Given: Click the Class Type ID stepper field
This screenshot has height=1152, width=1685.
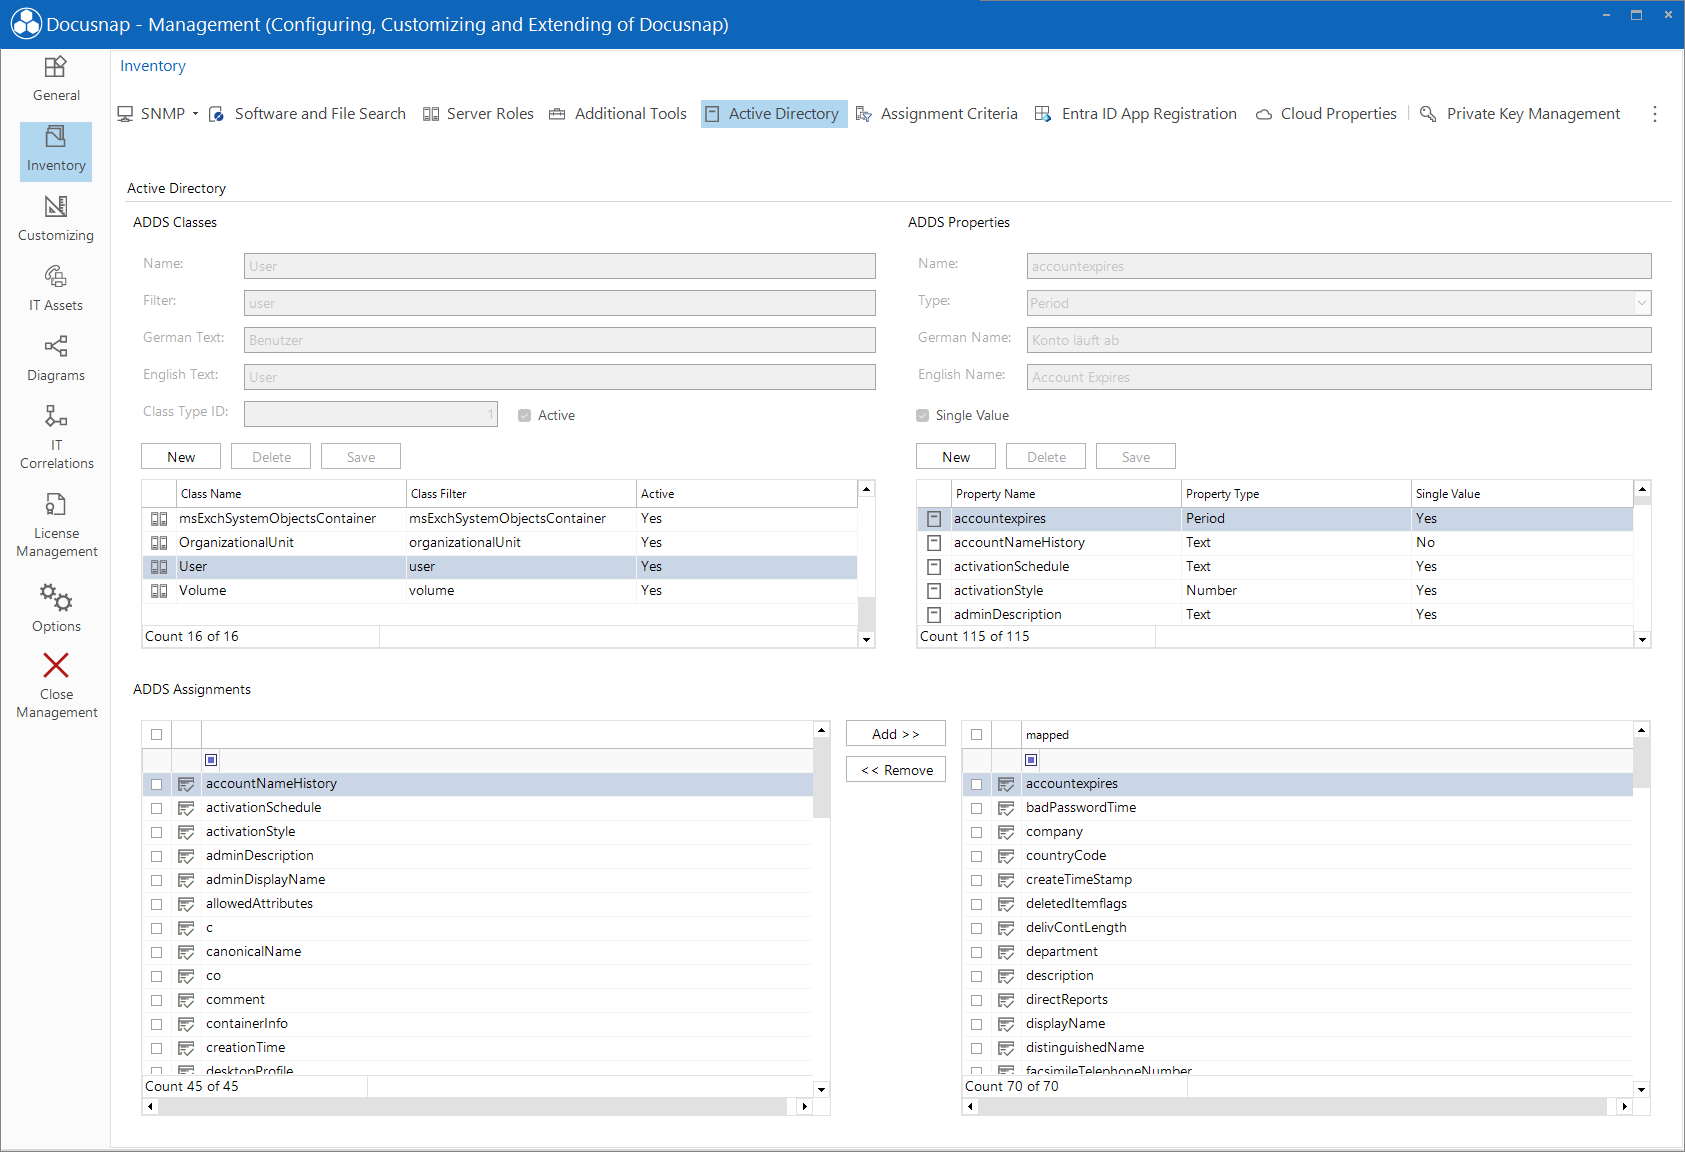Looking at the screenshot, I should click(x=371, y=414).
